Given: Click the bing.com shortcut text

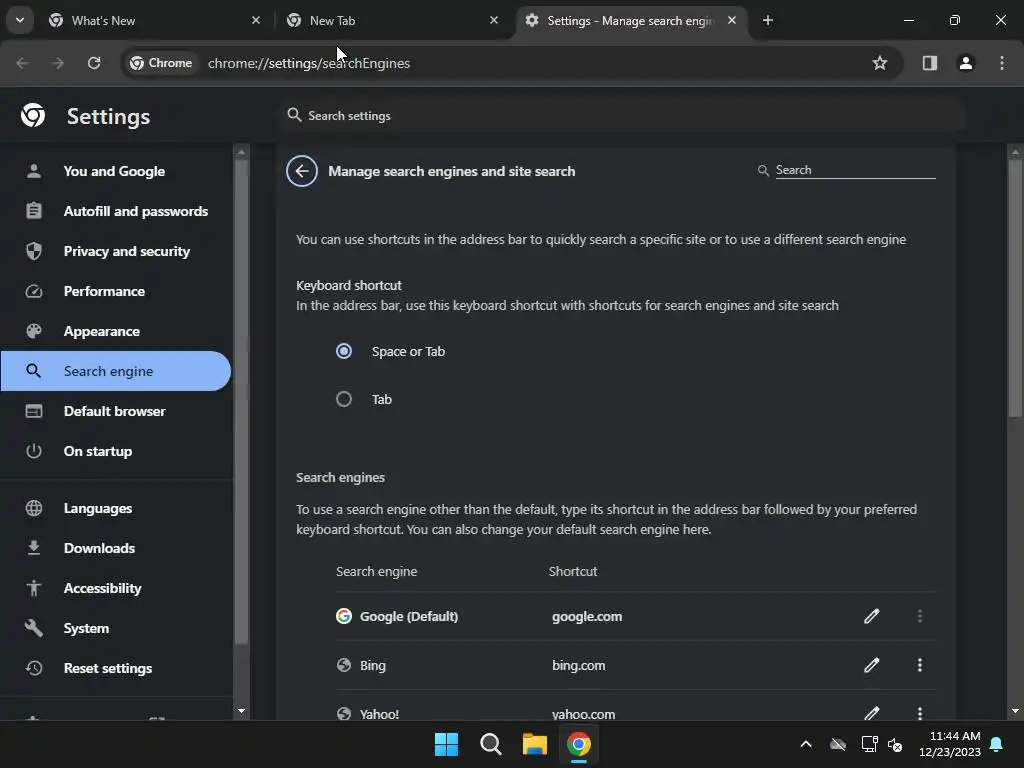Looking at the screenshot, I should 579,665.
